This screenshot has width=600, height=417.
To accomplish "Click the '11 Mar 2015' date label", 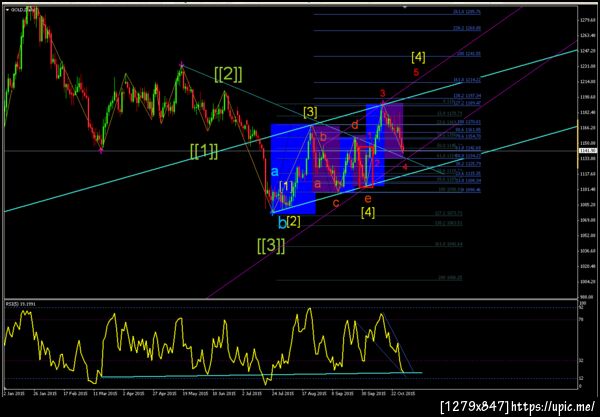I will [105, 393].
